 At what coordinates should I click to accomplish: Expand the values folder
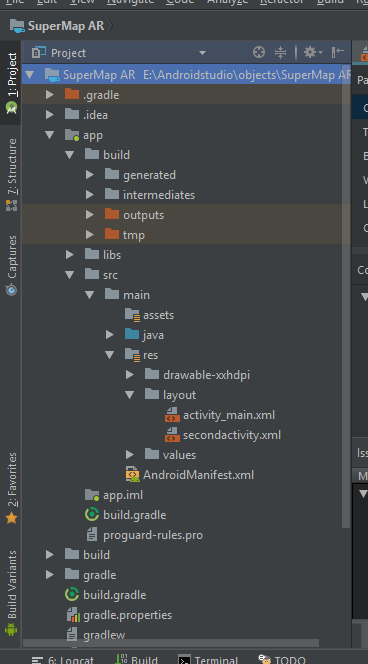point(129,455)
